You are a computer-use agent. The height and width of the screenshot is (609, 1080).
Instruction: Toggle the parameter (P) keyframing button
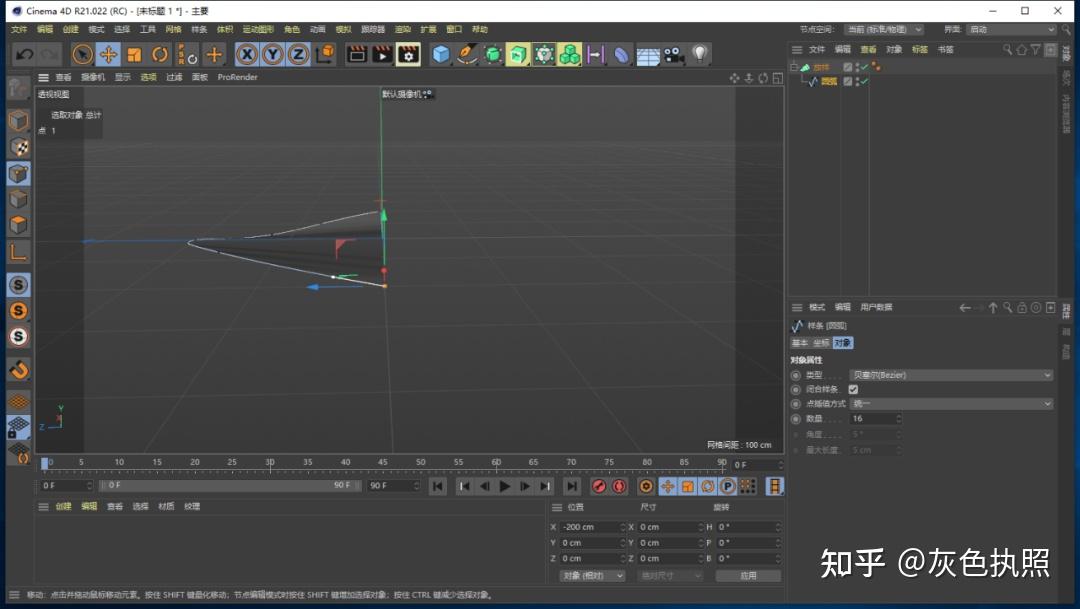pos(727,486)
